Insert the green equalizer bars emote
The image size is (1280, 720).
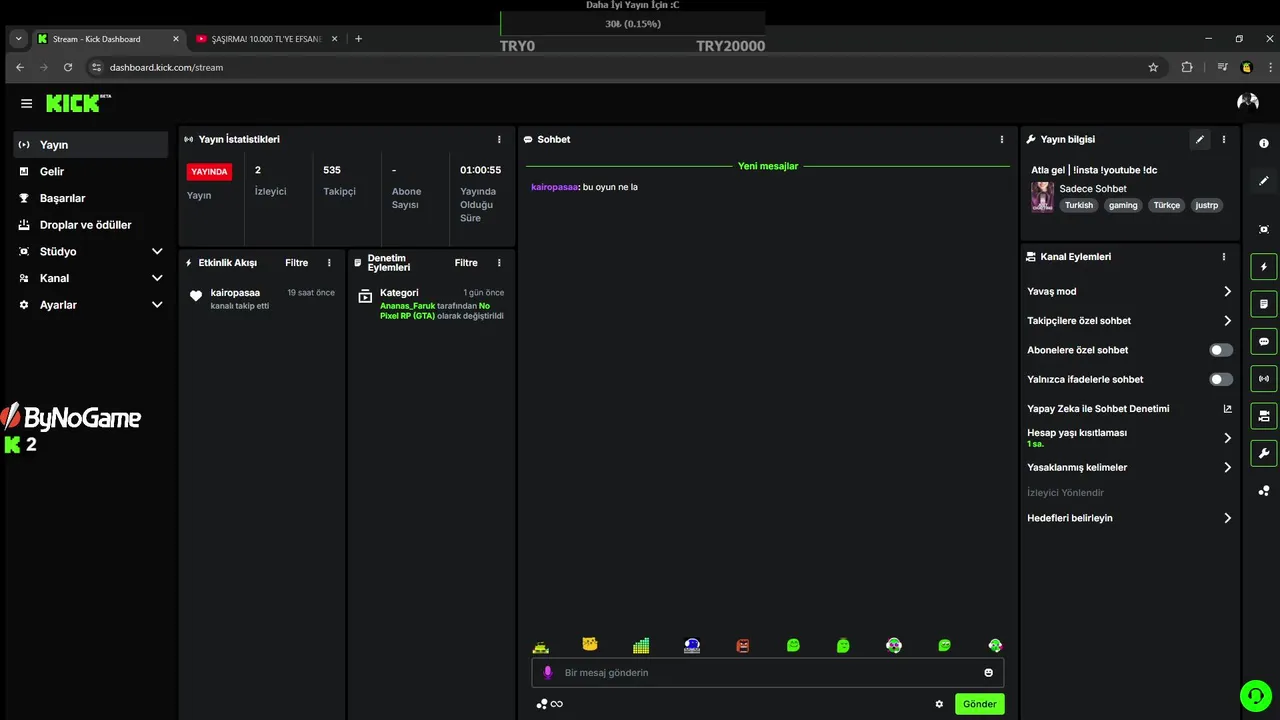coord(641,645)
